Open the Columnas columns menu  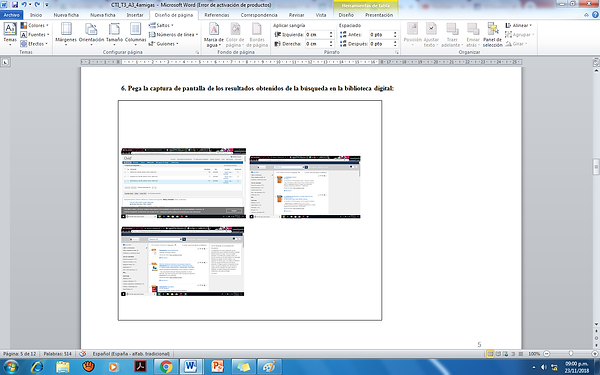(x=135, y=34)
